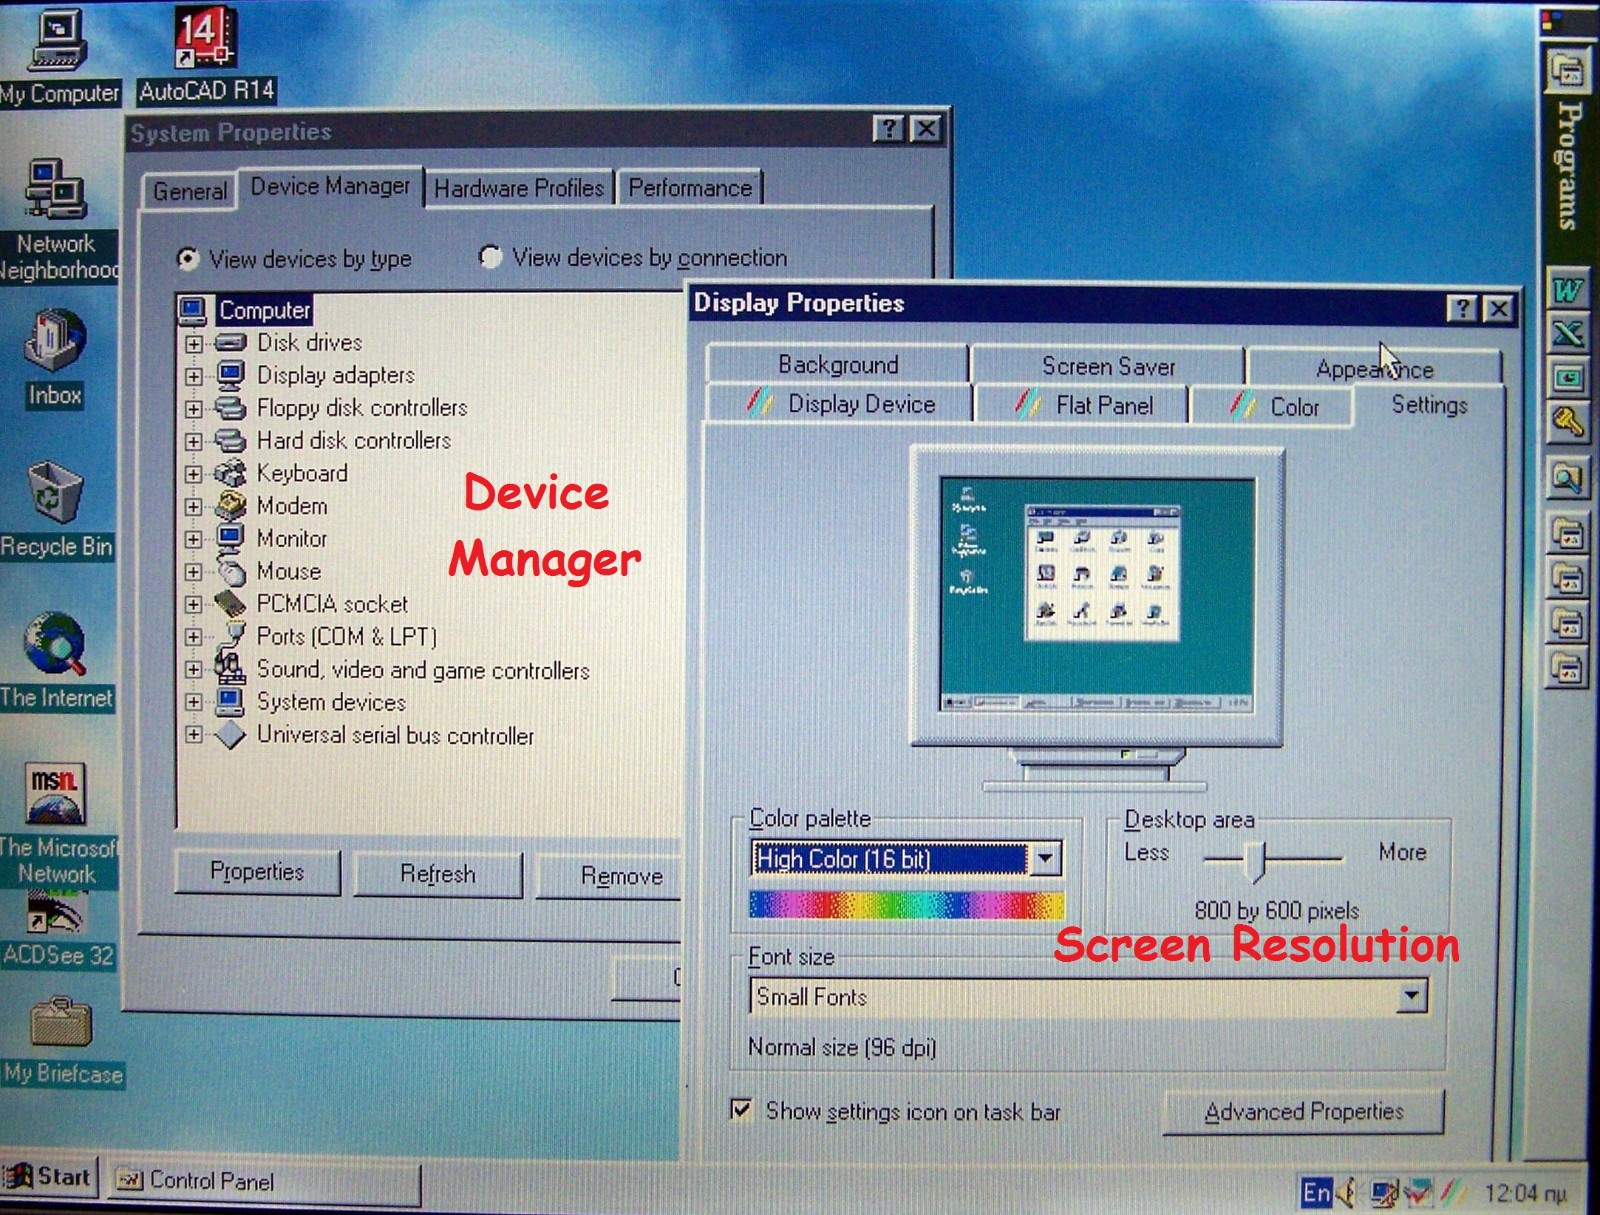Expand the Floppy disk controllers node
This screenshot has width=1600, height=1215.
point(194,409)
